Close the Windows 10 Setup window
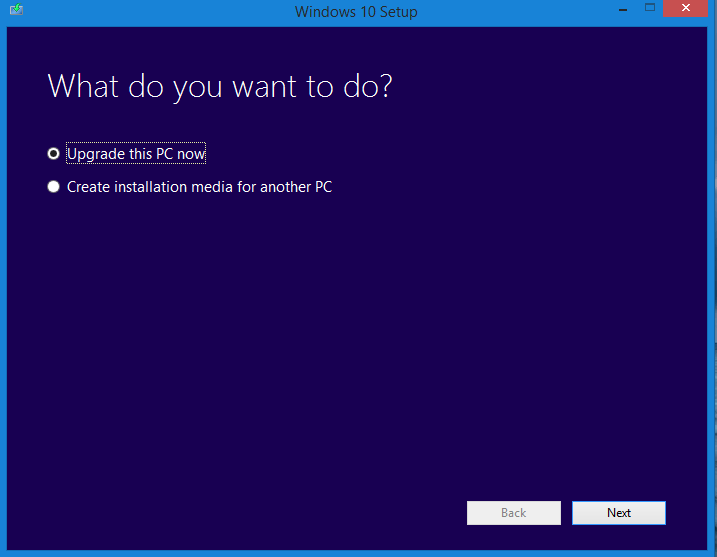Viewport: 717px width, 557px height. tap(685, 8)
